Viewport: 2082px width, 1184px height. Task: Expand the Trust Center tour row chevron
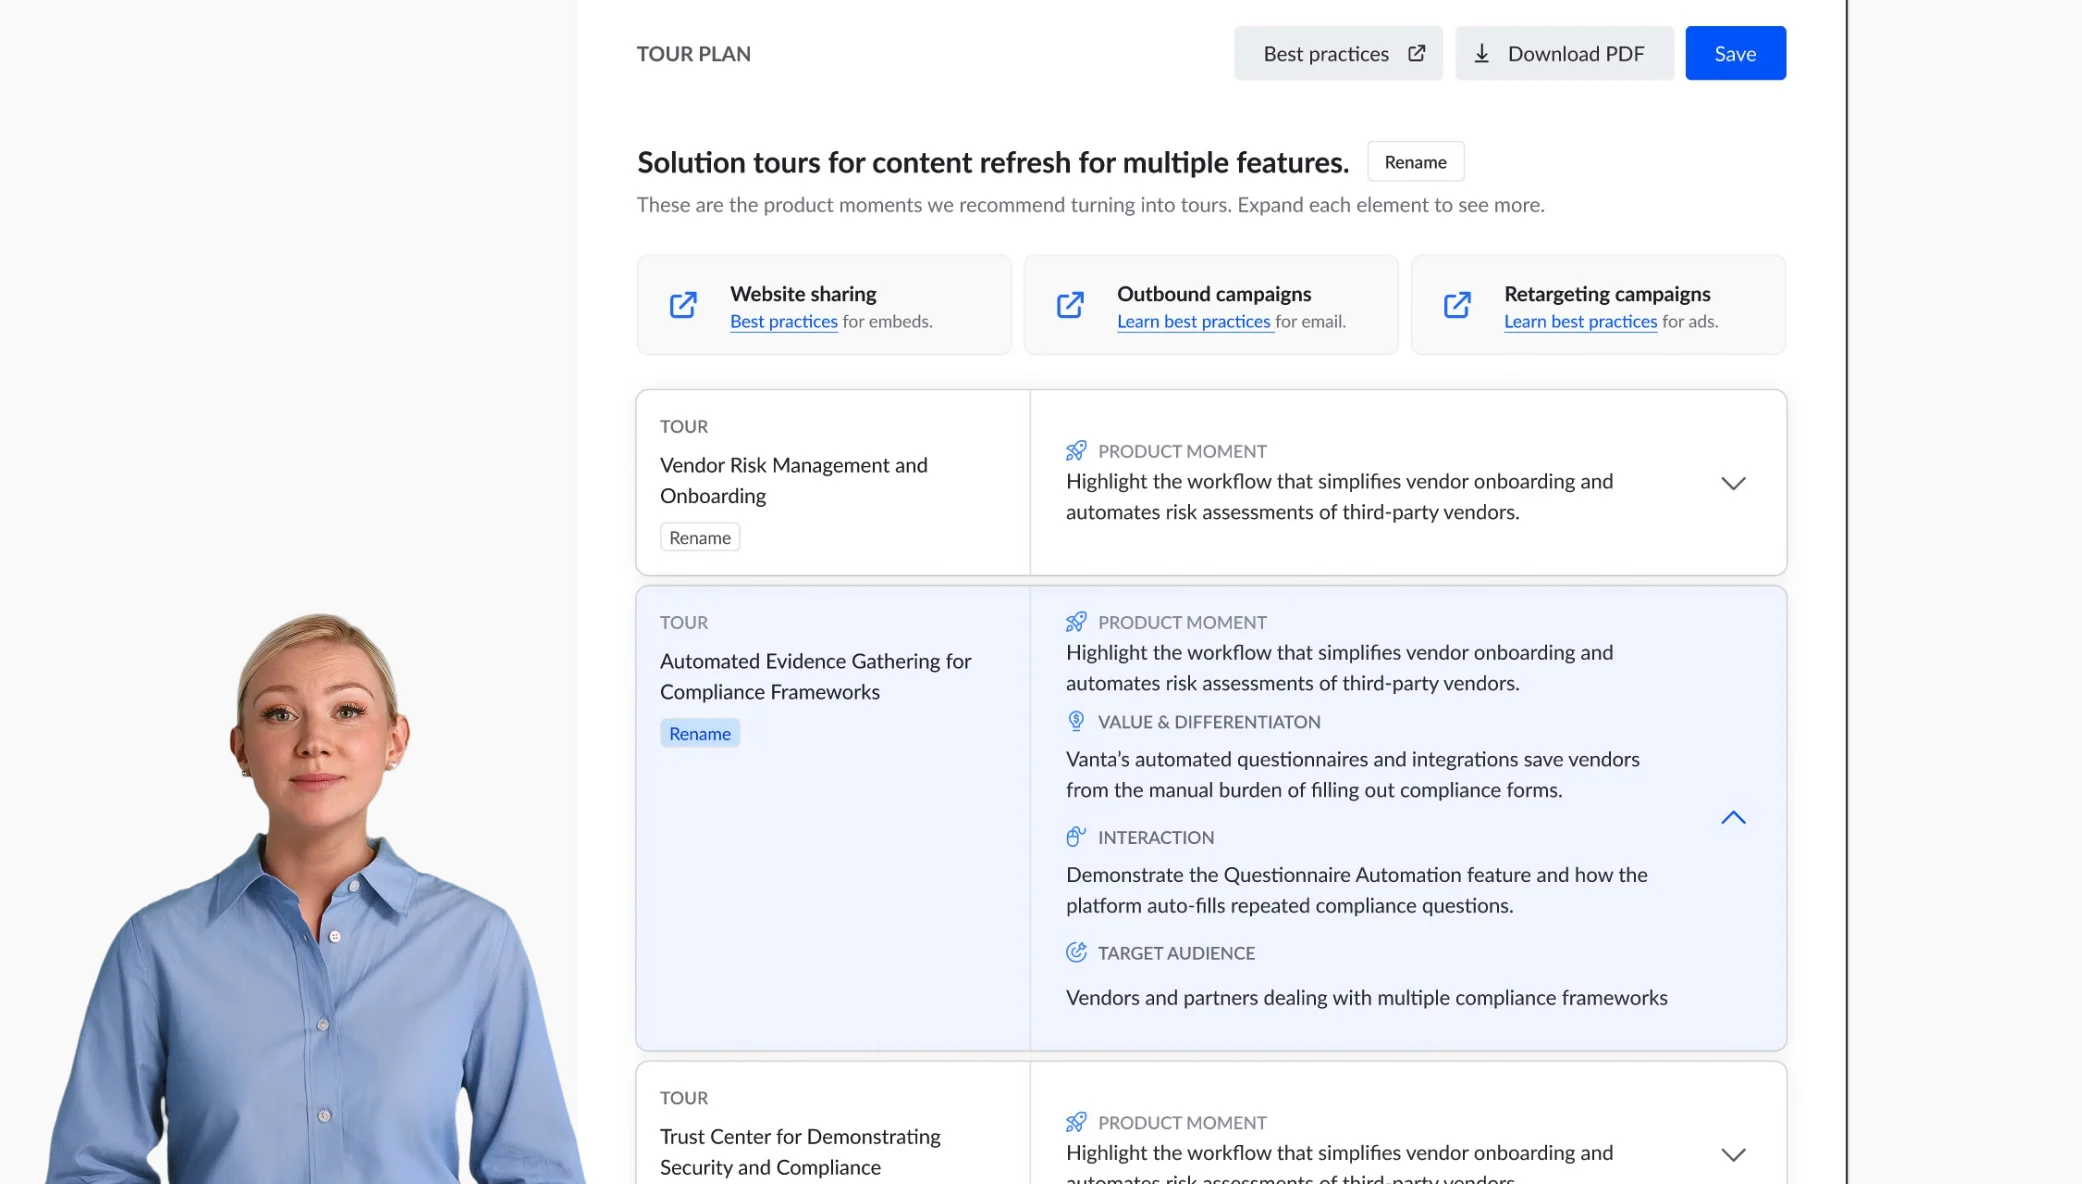(x=1733, y=1154)
